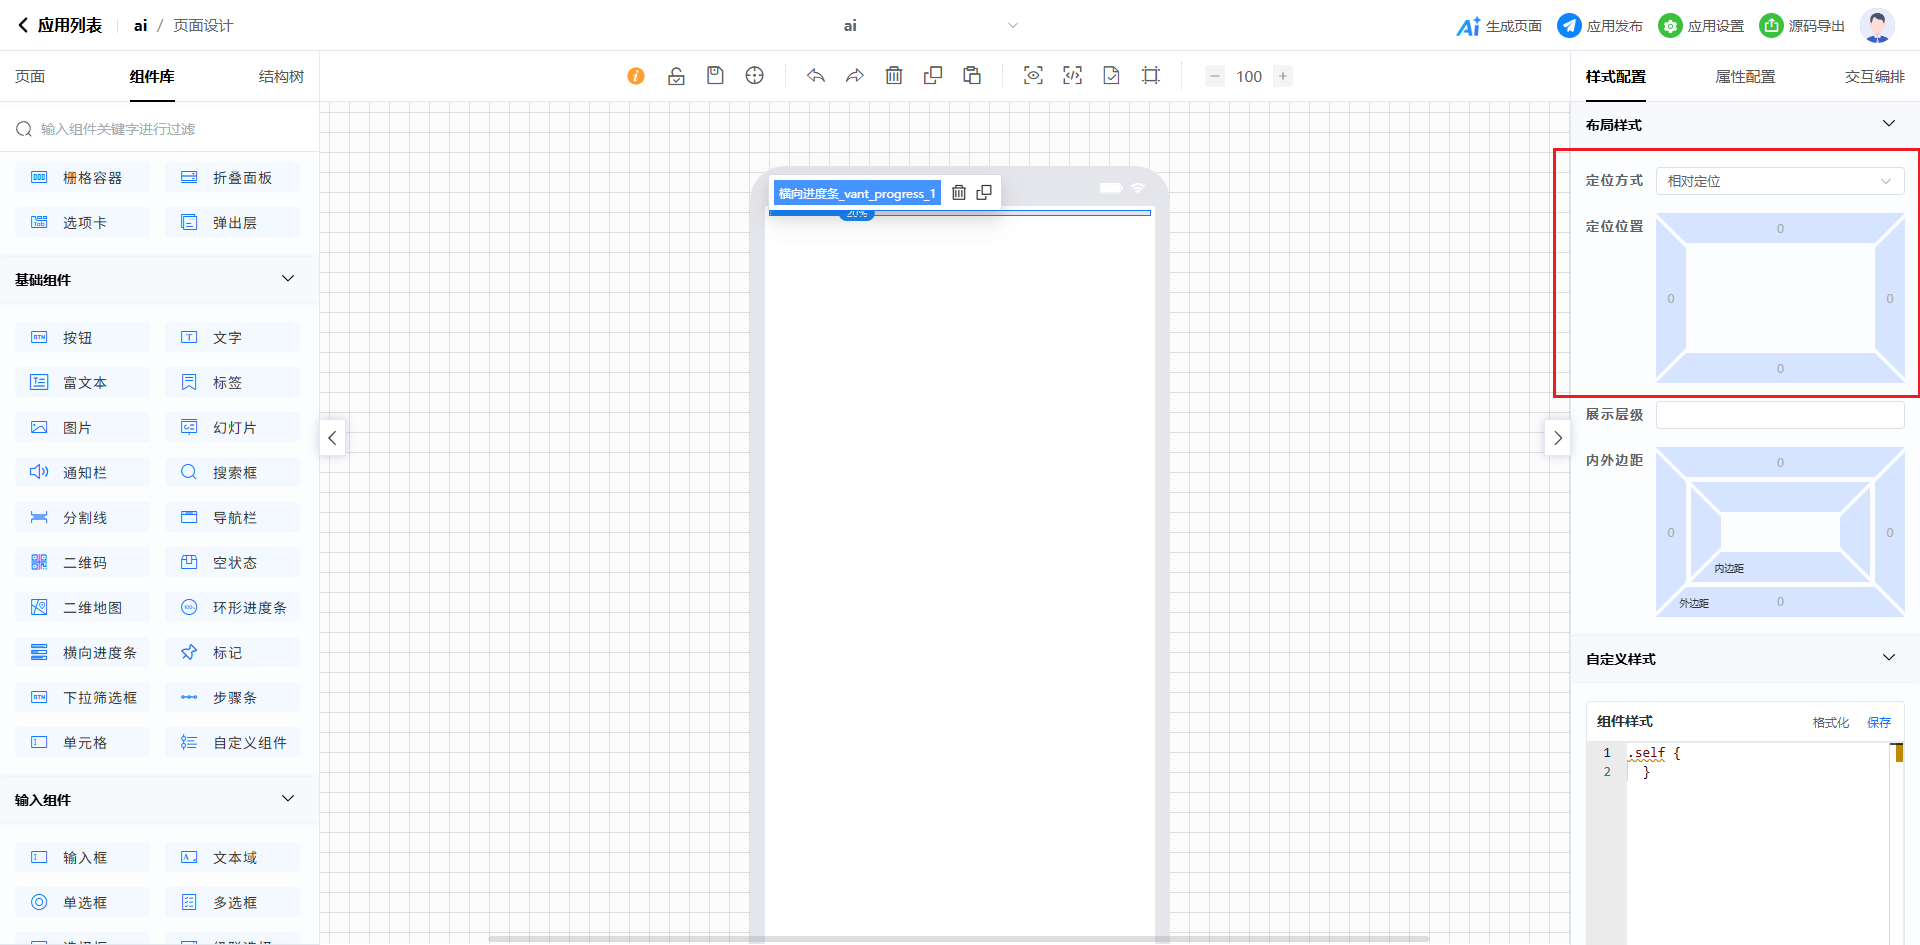Screen dimensions: 1920x945
Task: Click the redo arrow icon
Action: 855,76
